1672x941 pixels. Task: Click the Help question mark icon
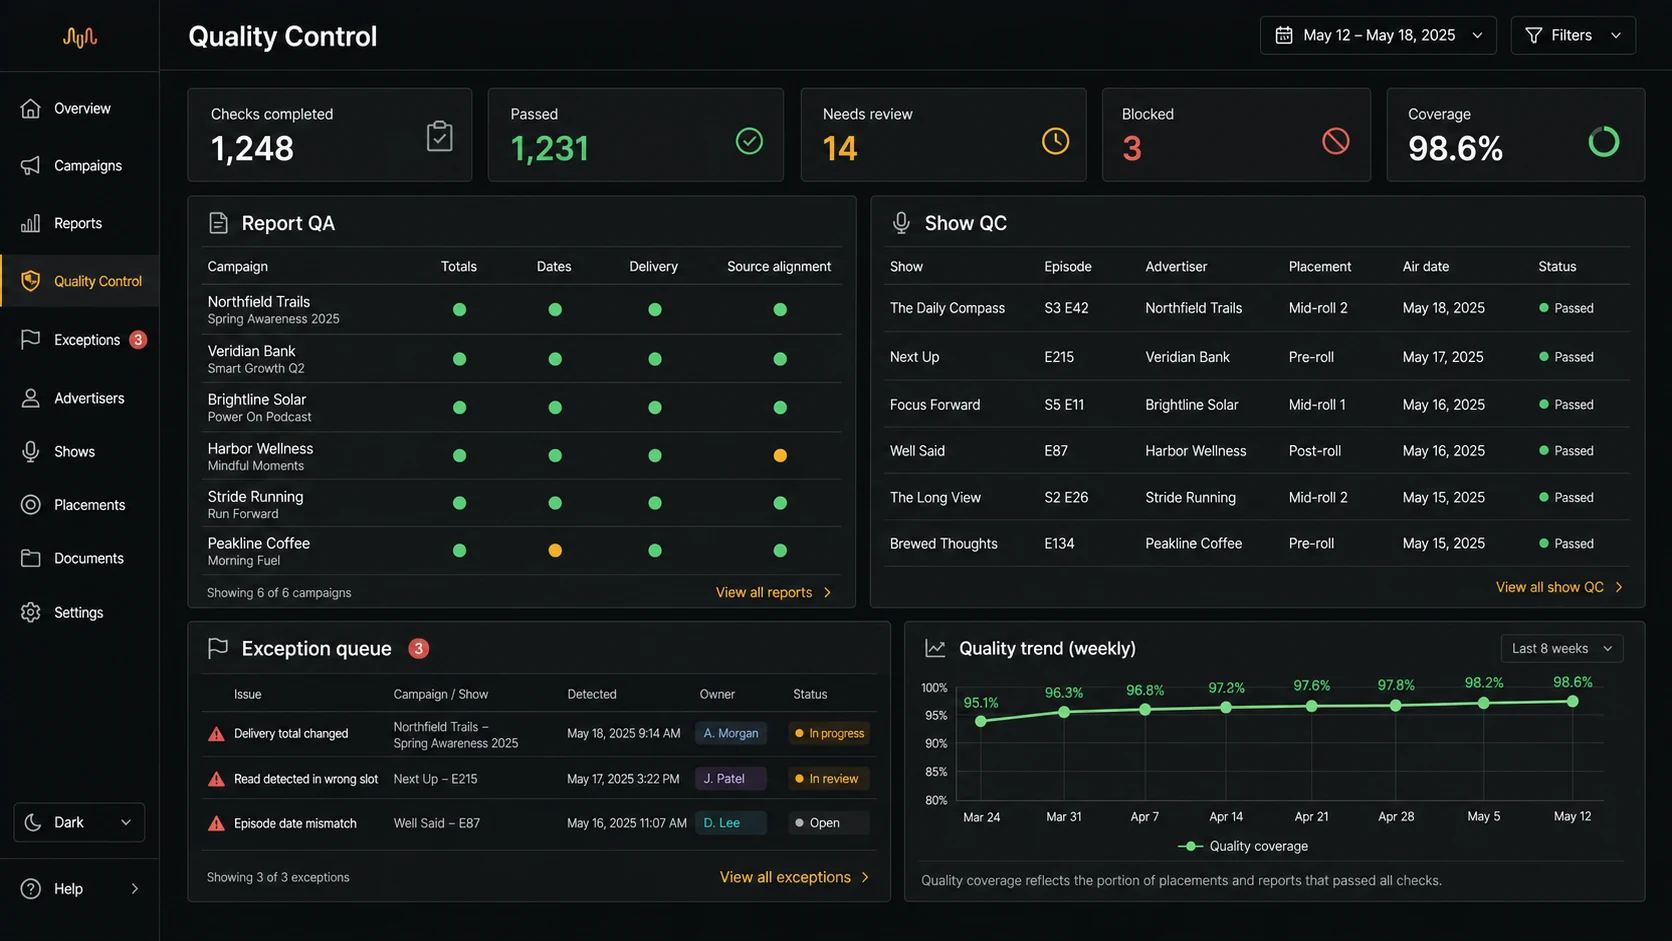tap(31, 889)
